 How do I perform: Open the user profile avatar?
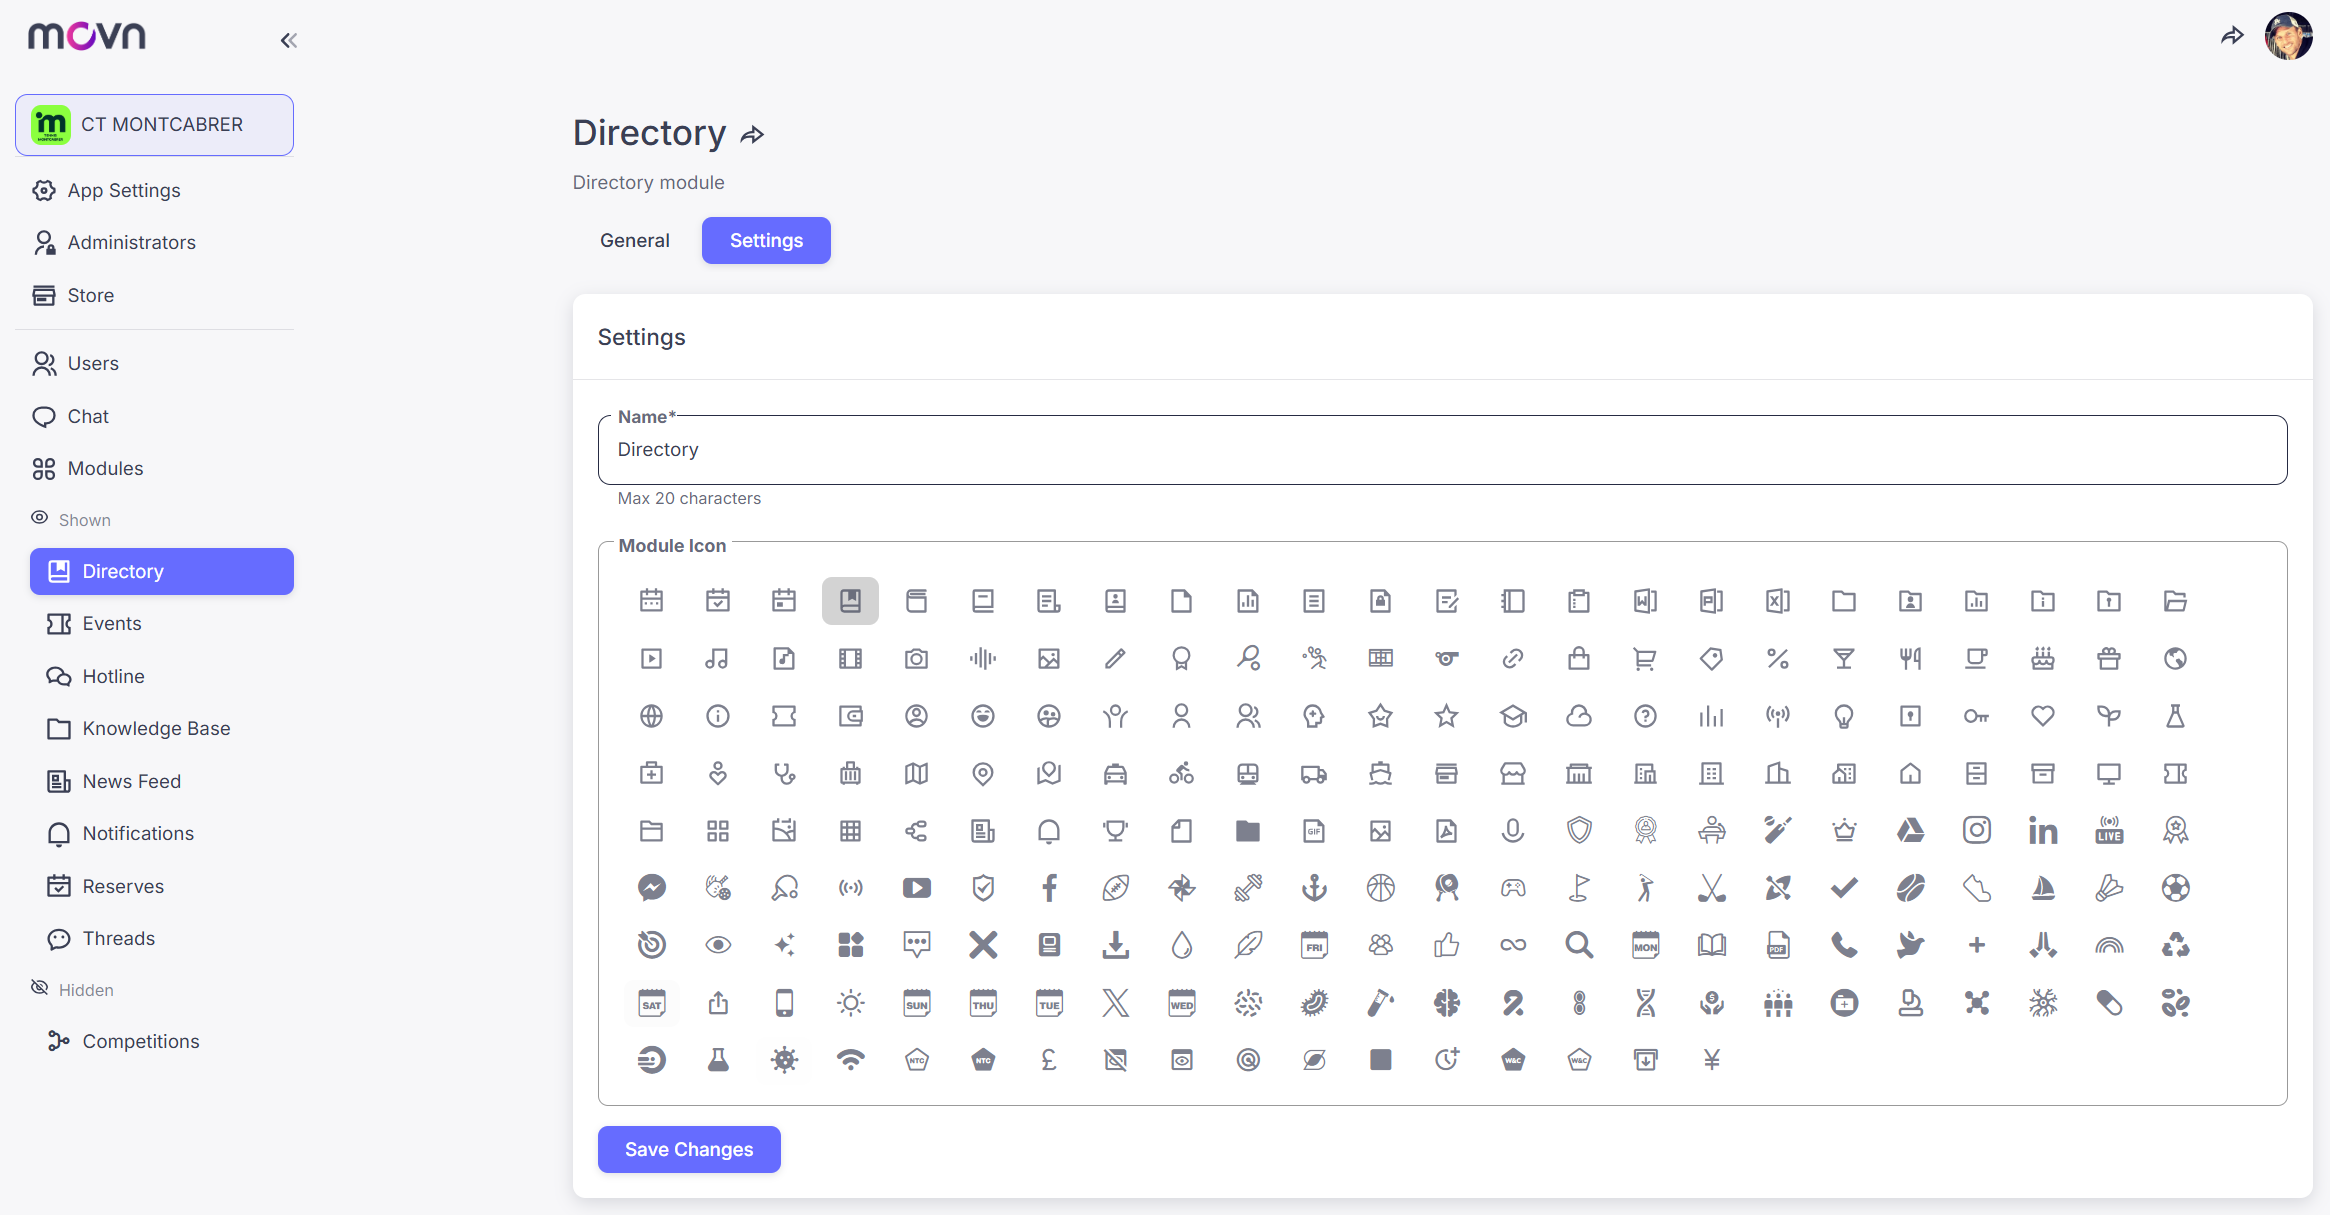[2288, 36]
